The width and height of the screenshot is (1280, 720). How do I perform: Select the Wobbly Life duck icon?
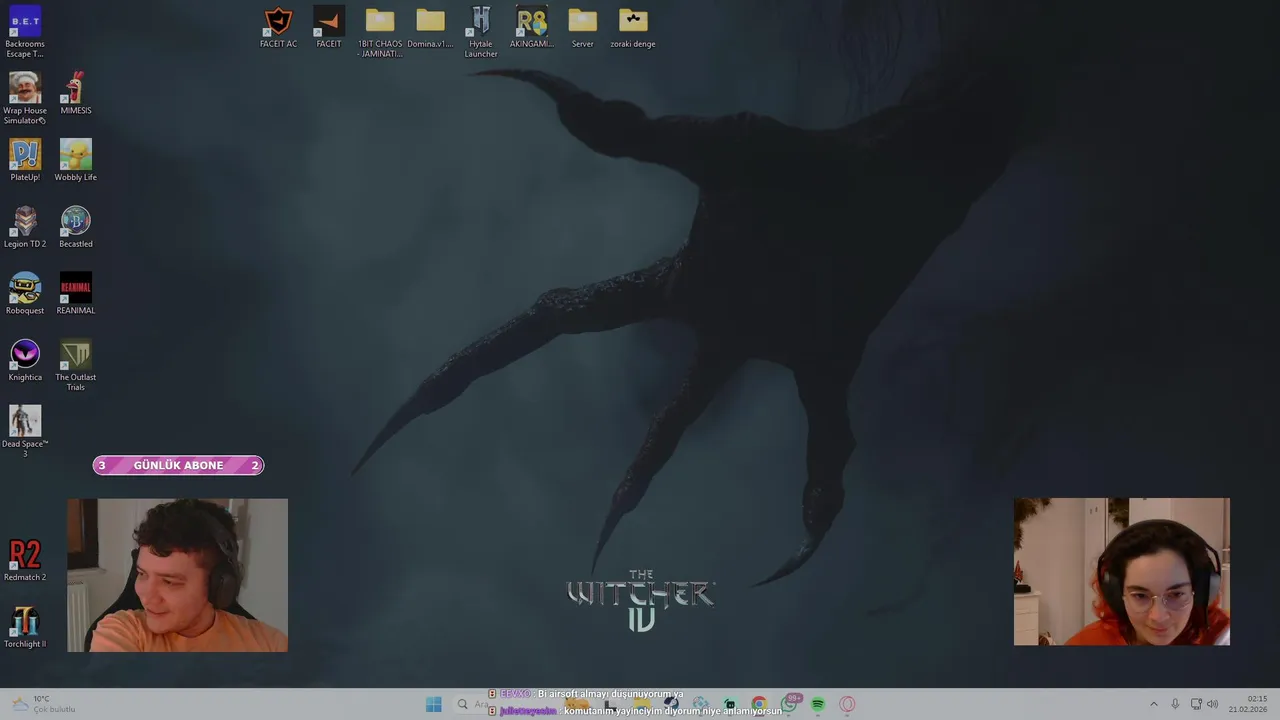(x=76, y=160)
